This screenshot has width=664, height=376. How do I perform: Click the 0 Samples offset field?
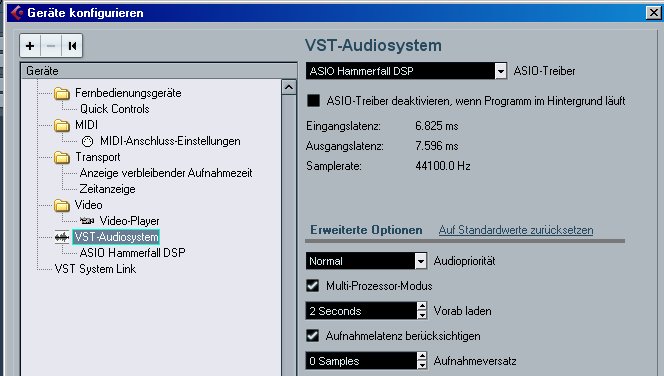361,361
